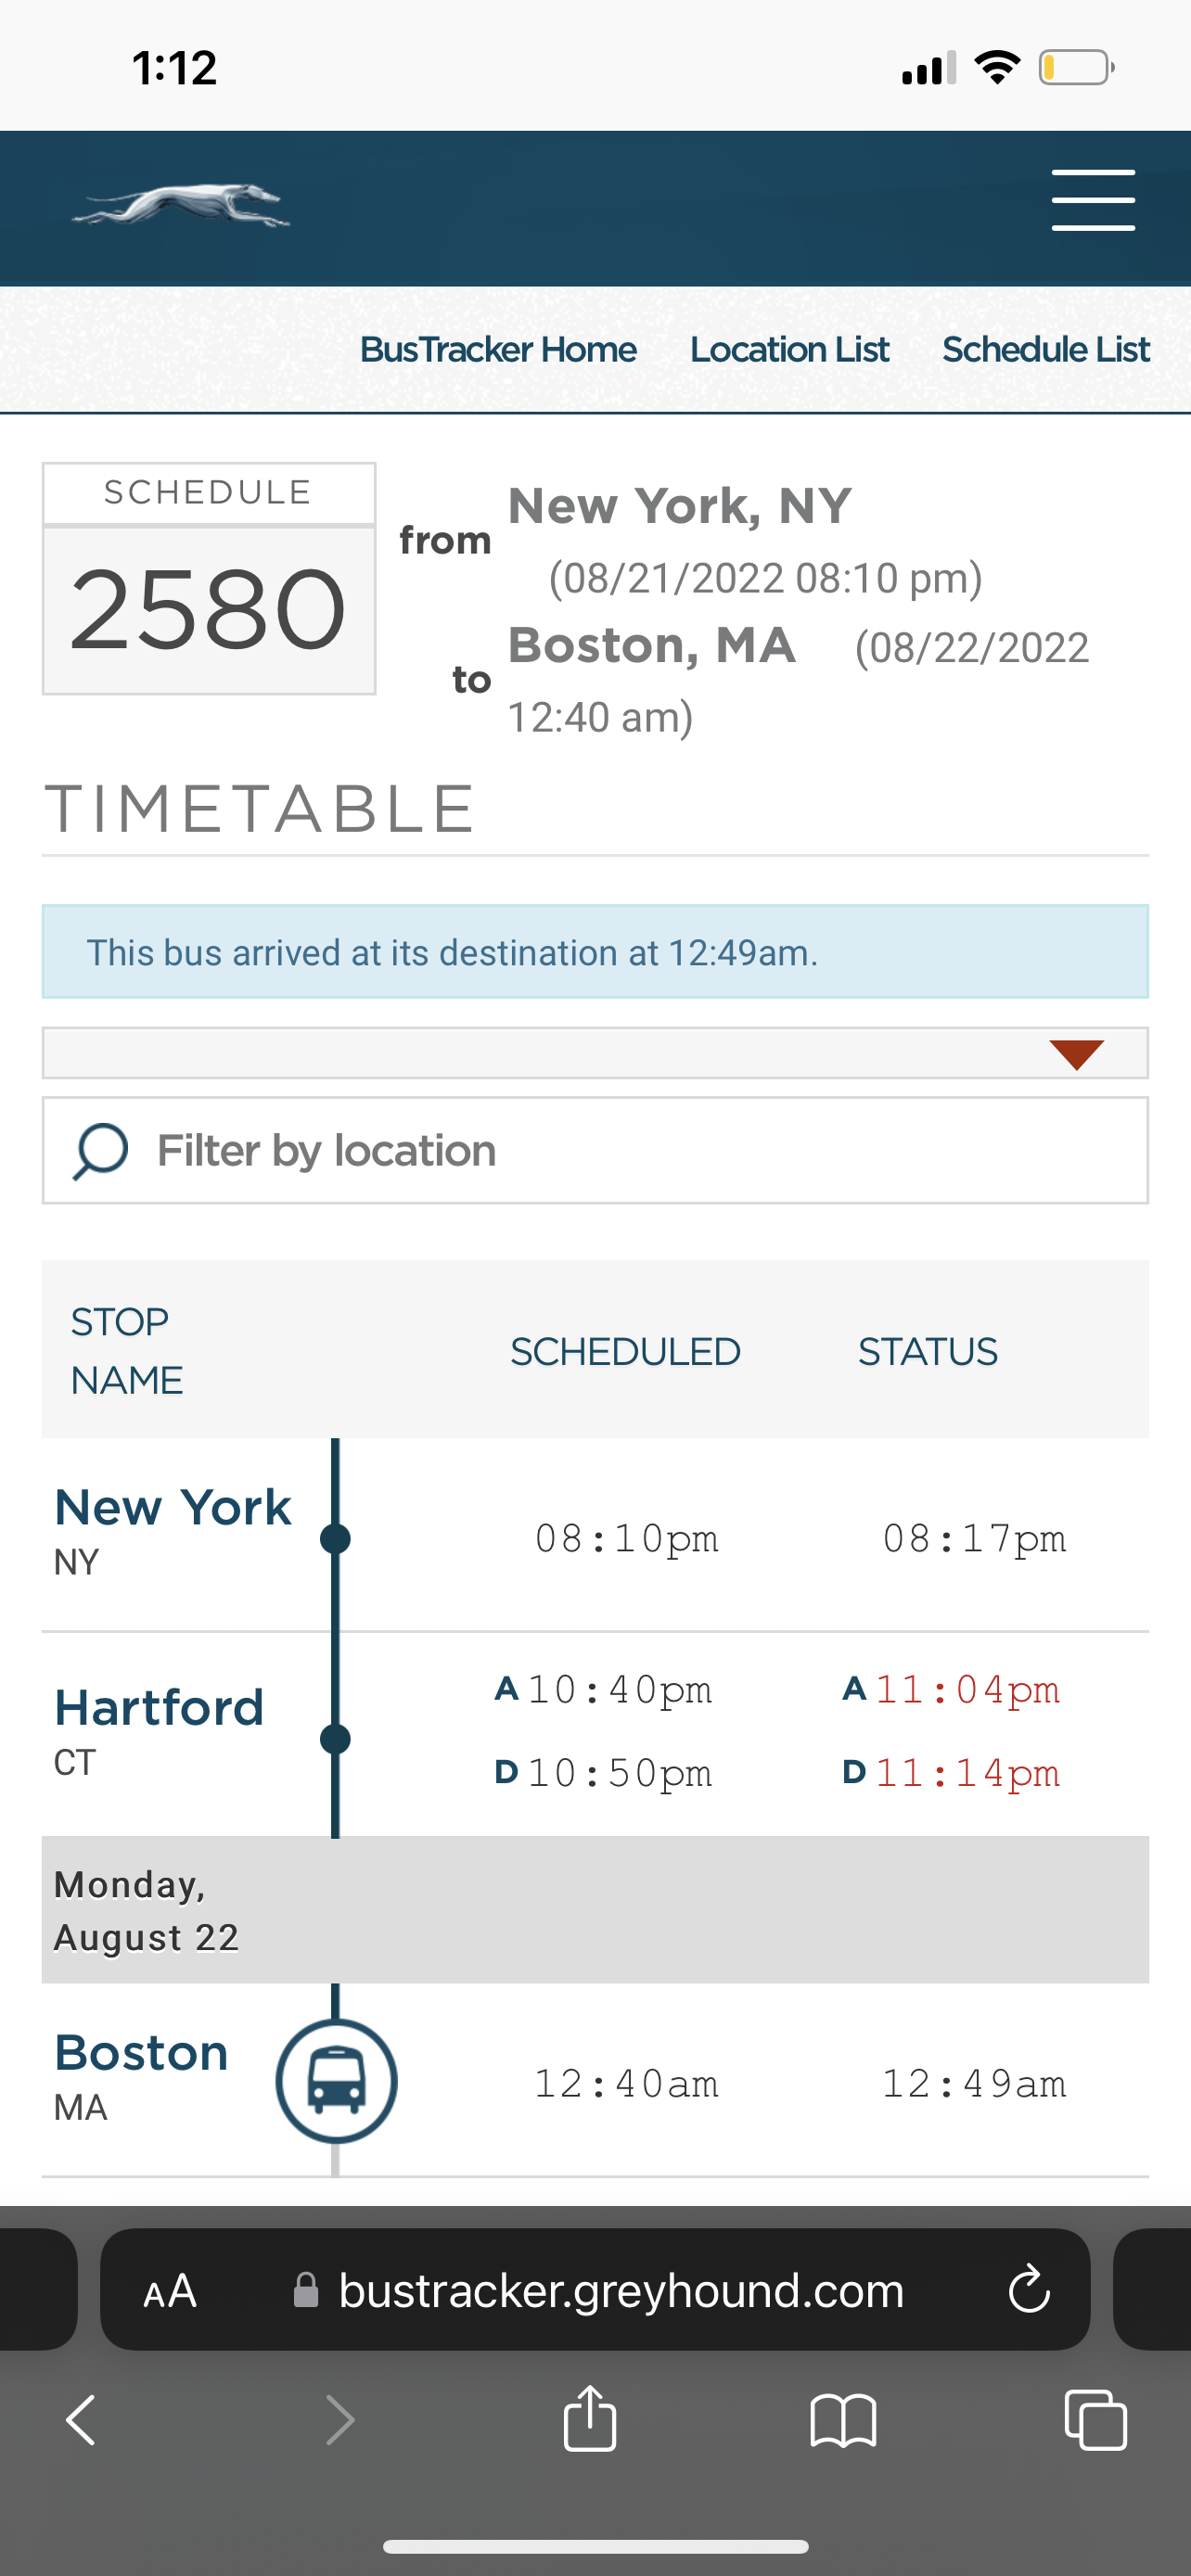Tap the search magnifier icon

(x=100, y=1150)
